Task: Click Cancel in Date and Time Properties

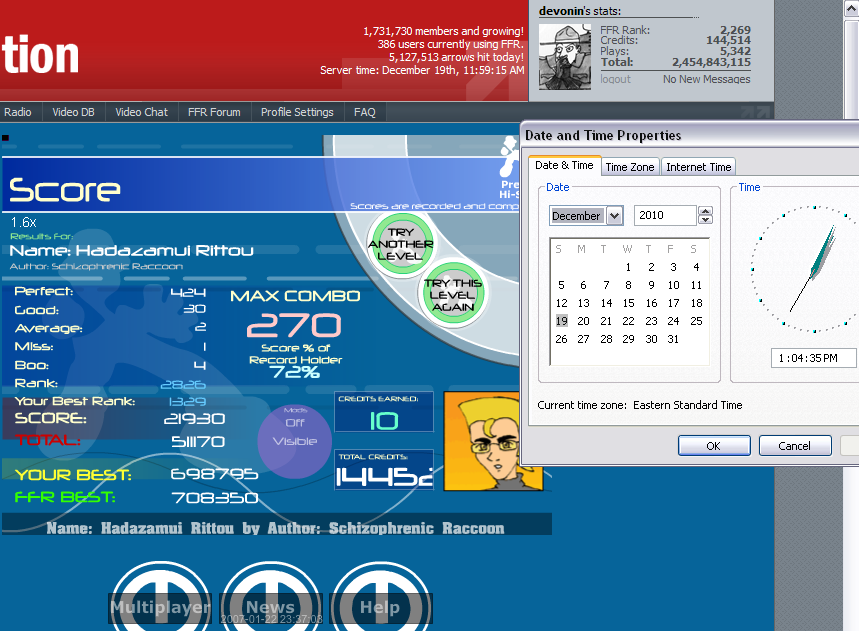Action: point(795,445)
